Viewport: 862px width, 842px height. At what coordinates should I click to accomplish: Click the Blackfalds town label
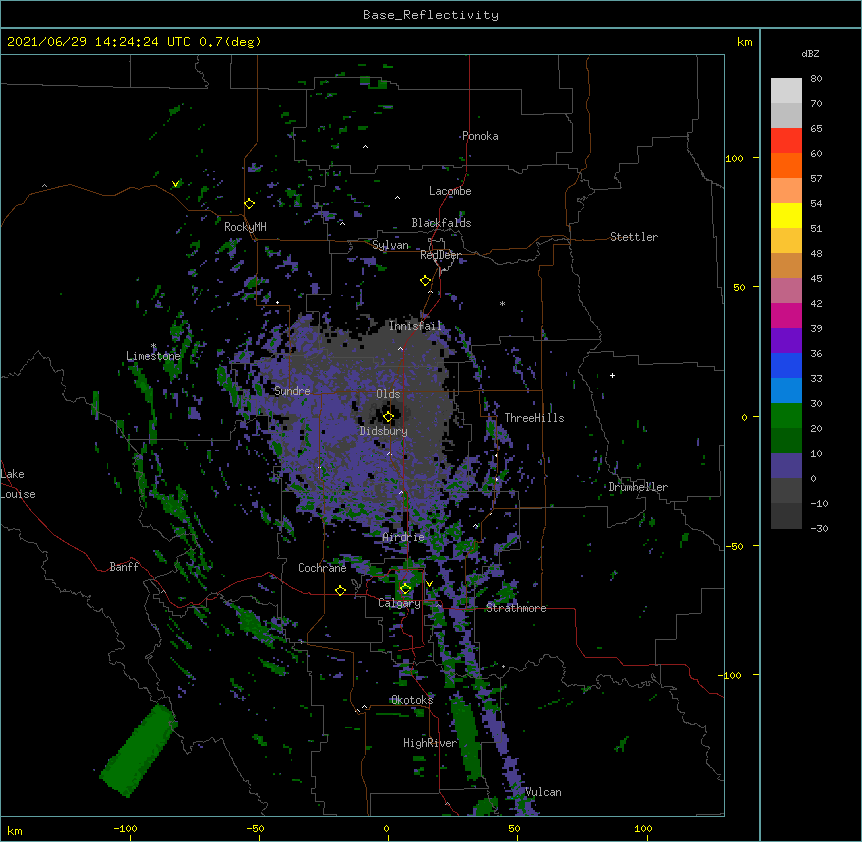click(441, 223)
